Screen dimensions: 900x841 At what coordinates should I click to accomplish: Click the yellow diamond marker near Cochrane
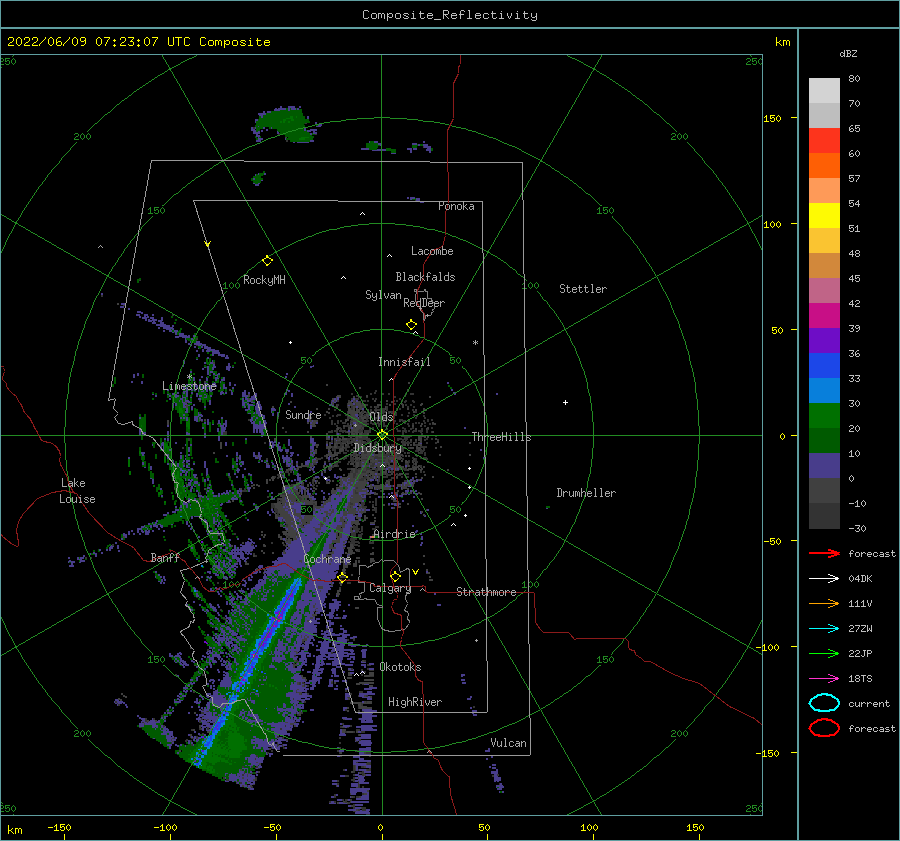click(342, 577)
